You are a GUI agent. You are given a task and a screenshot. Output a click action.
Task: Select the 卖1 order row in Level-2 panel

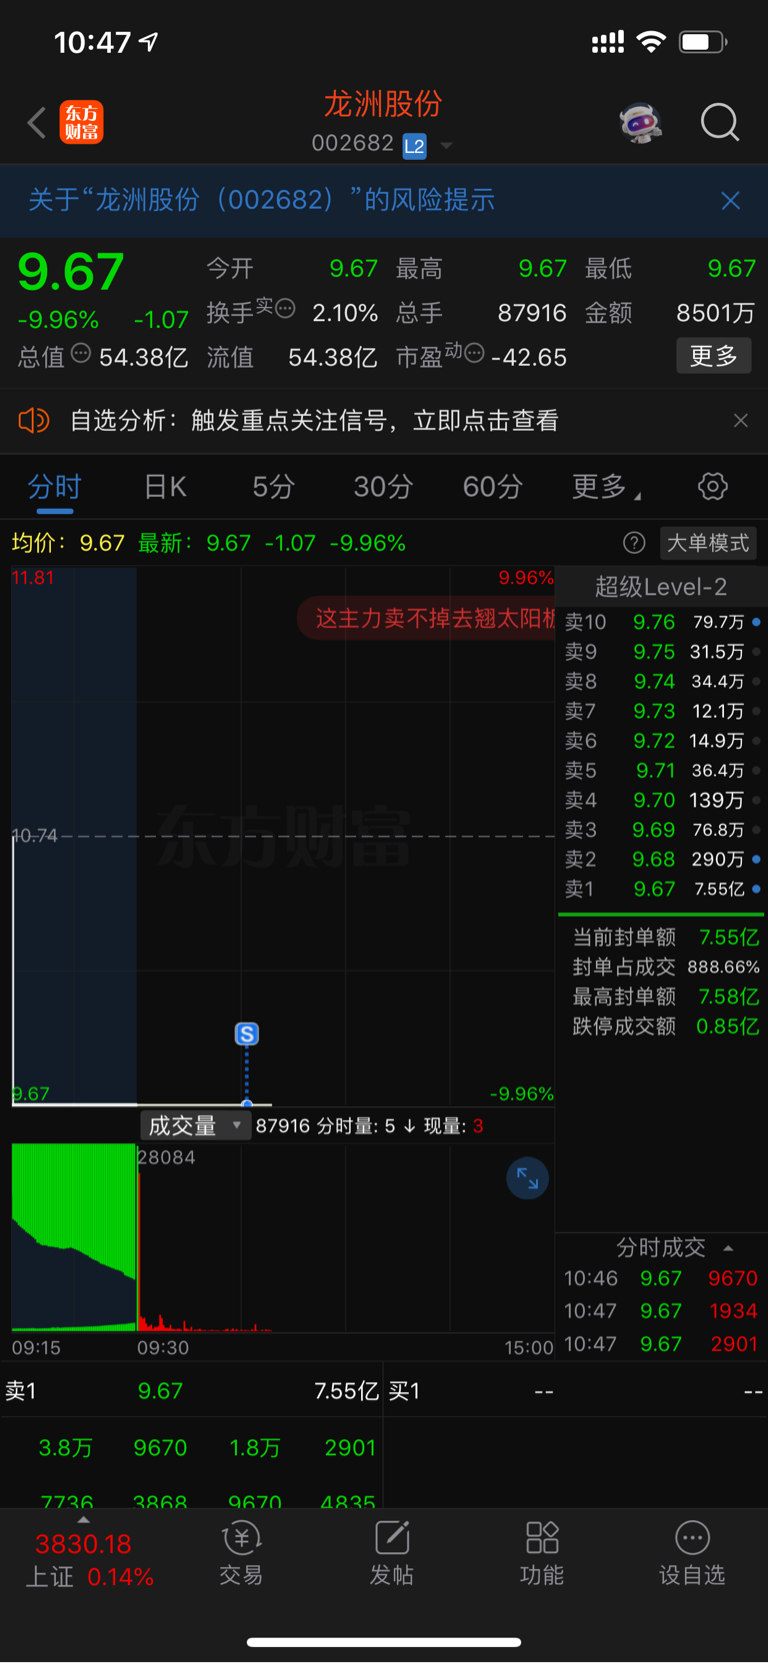(x=660, y=889)
